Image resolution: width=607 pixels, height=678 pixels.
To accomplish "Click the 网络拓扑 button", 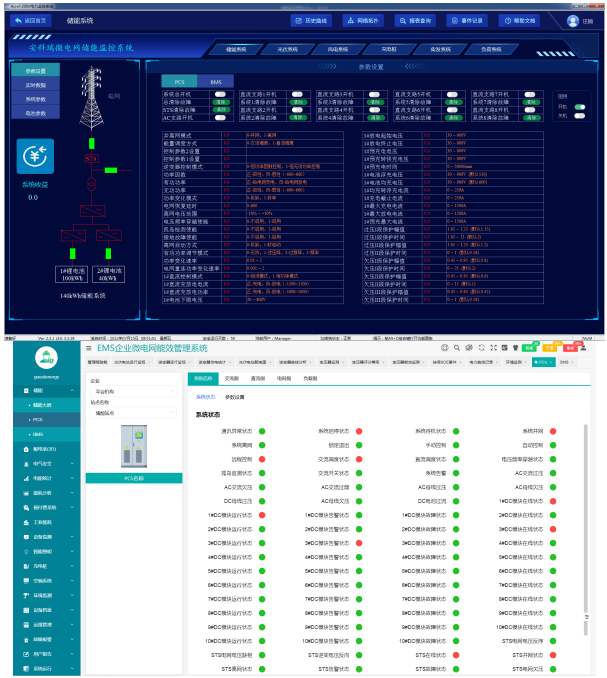I will click(x=363, y=21).
